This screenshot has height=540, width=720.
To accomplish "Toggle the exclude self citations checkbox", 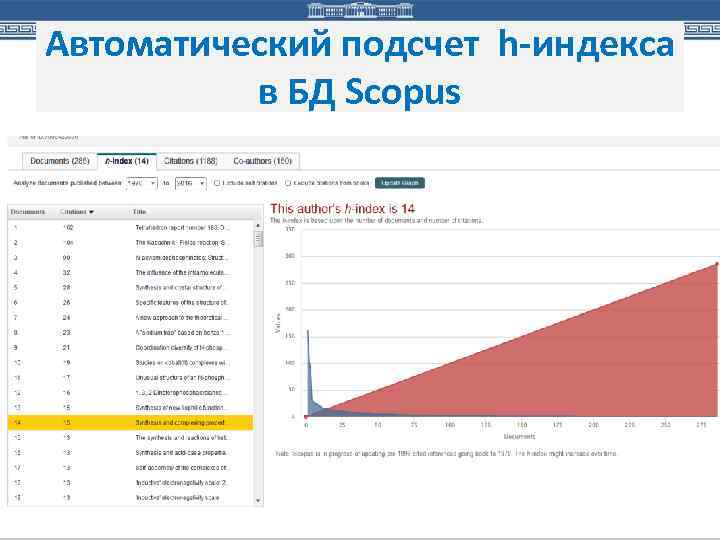I will (x=217, y=183).
